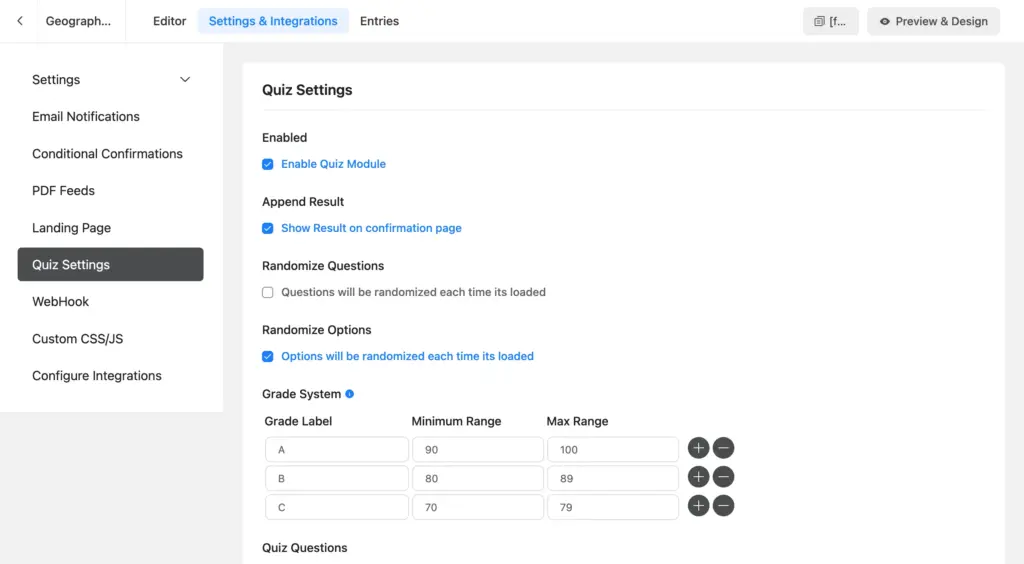Click the eye icon in Preview & Design
Viewport: 1024px width, 564px height.
[x=884, y=22]
